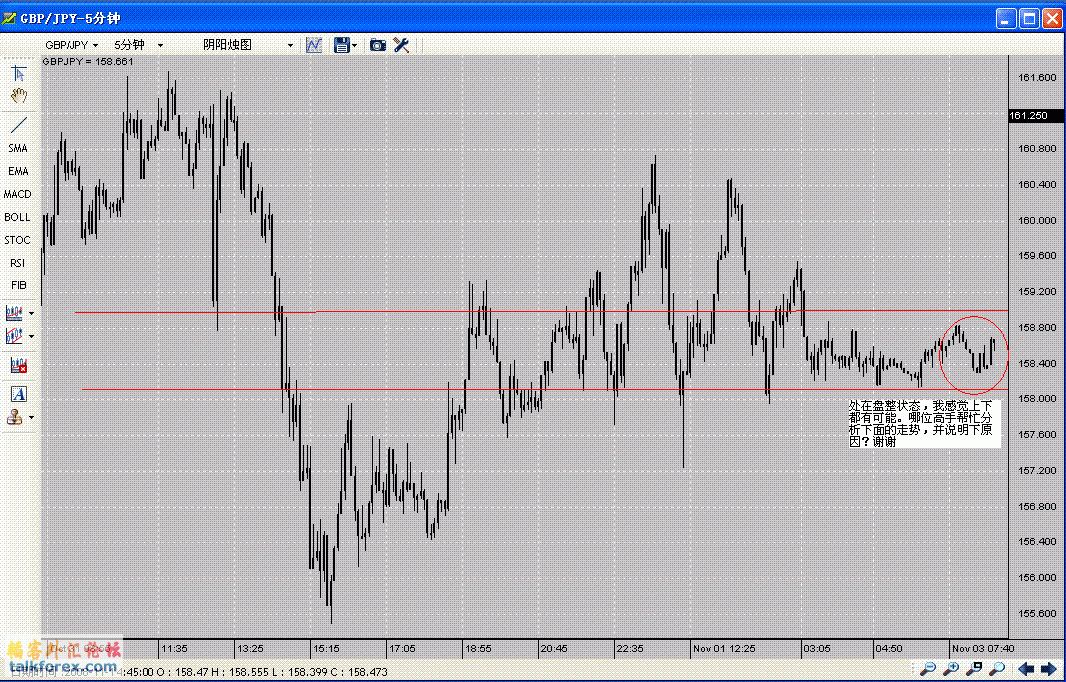Toggle the RSI indicator
Viewport: 1066px width, 682px height.
(x=18, y=263)
